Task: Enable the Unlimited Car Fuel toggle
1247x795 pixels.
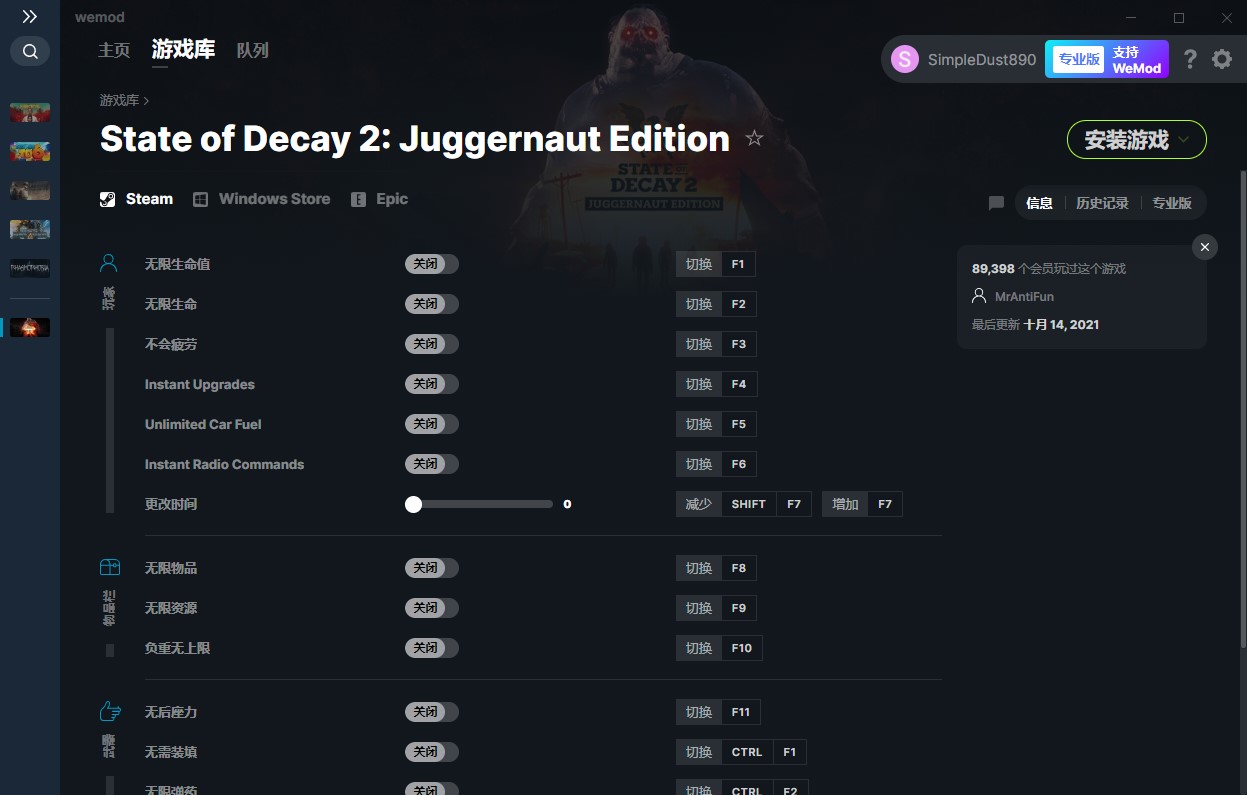Action: click(x=432, y=424)
